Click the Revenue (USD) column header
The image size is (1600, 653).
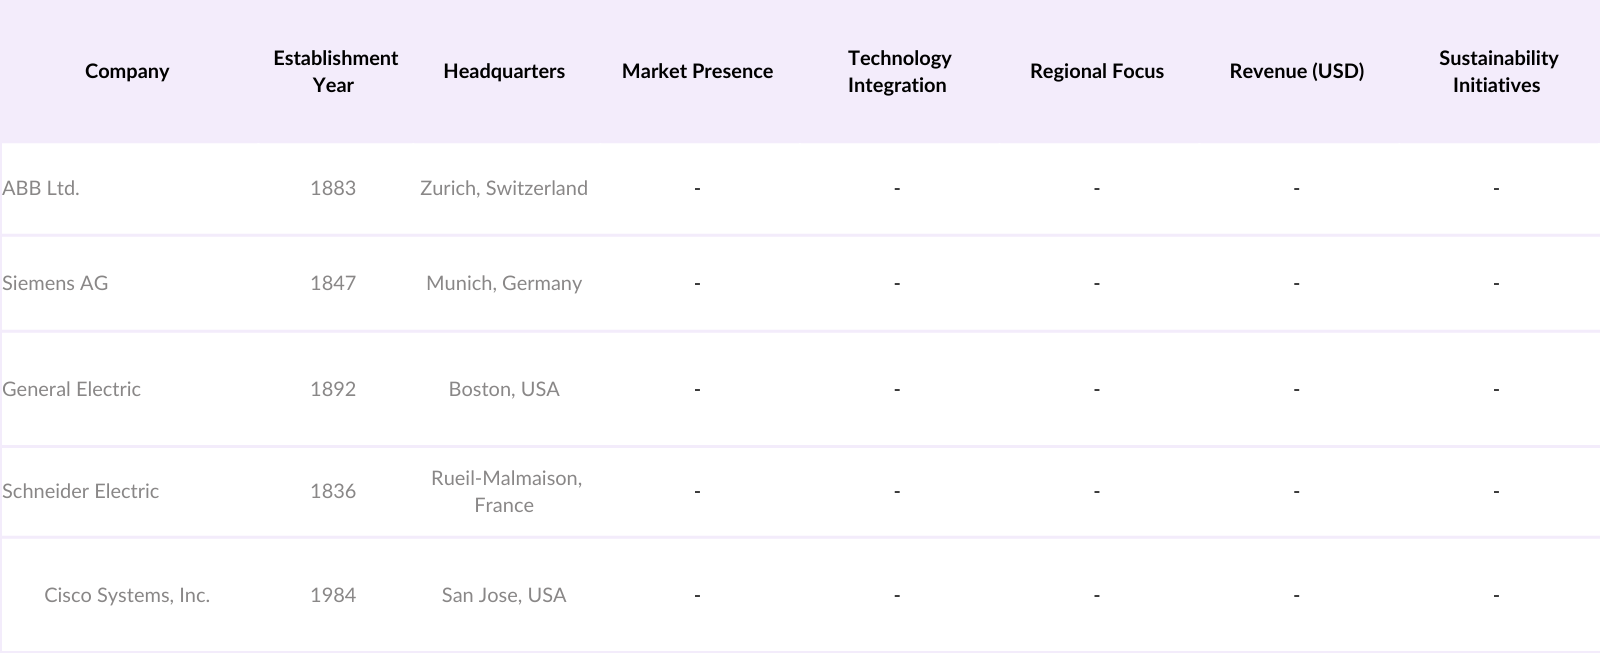click(x=1296, y=71)
